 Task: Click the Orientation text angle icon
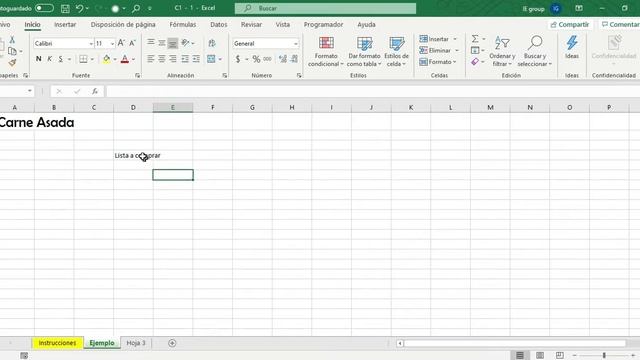[185, 42]
